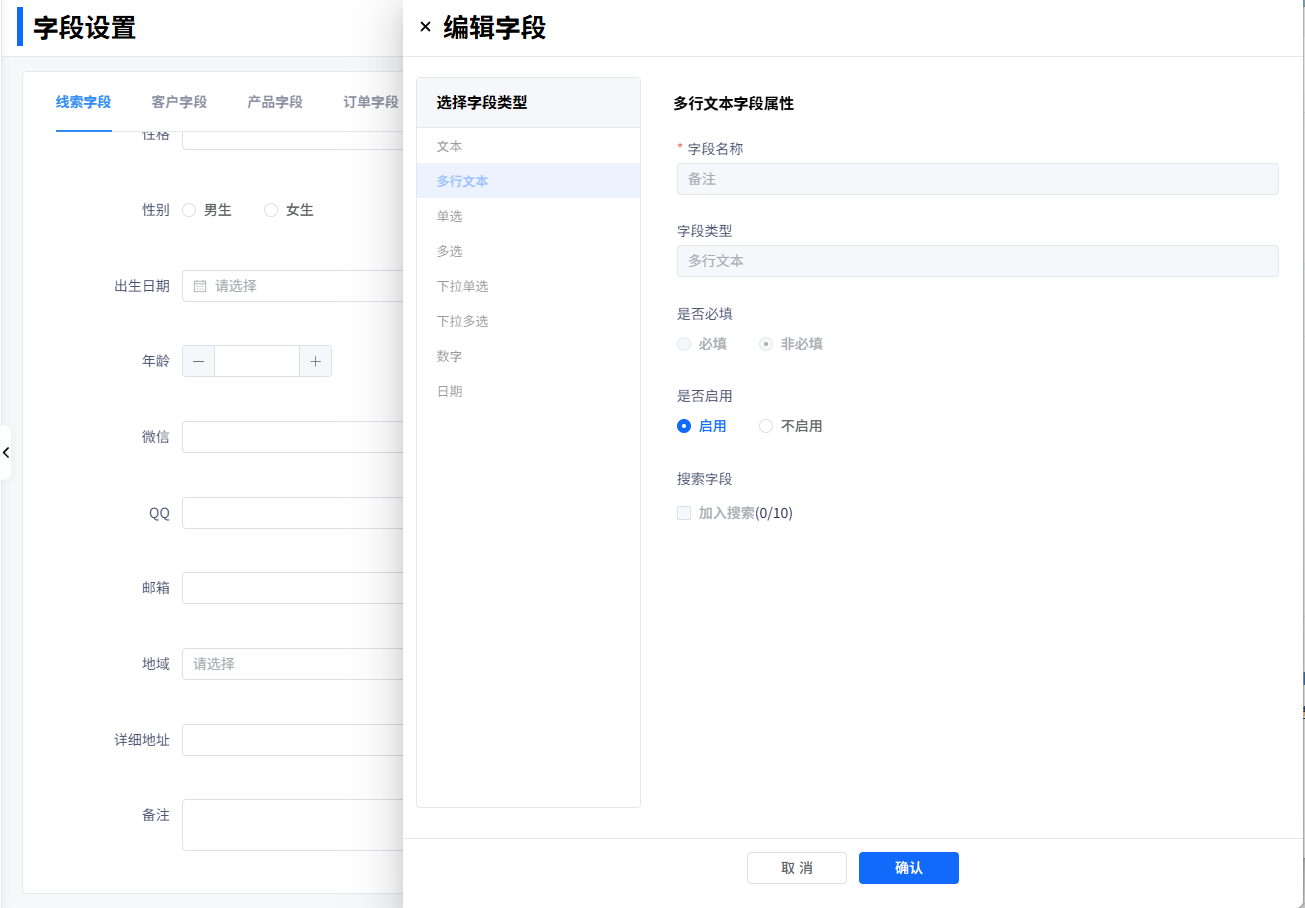Click the 备注 textarea
The image size is (1305, 908).
[x=292, y=825]
